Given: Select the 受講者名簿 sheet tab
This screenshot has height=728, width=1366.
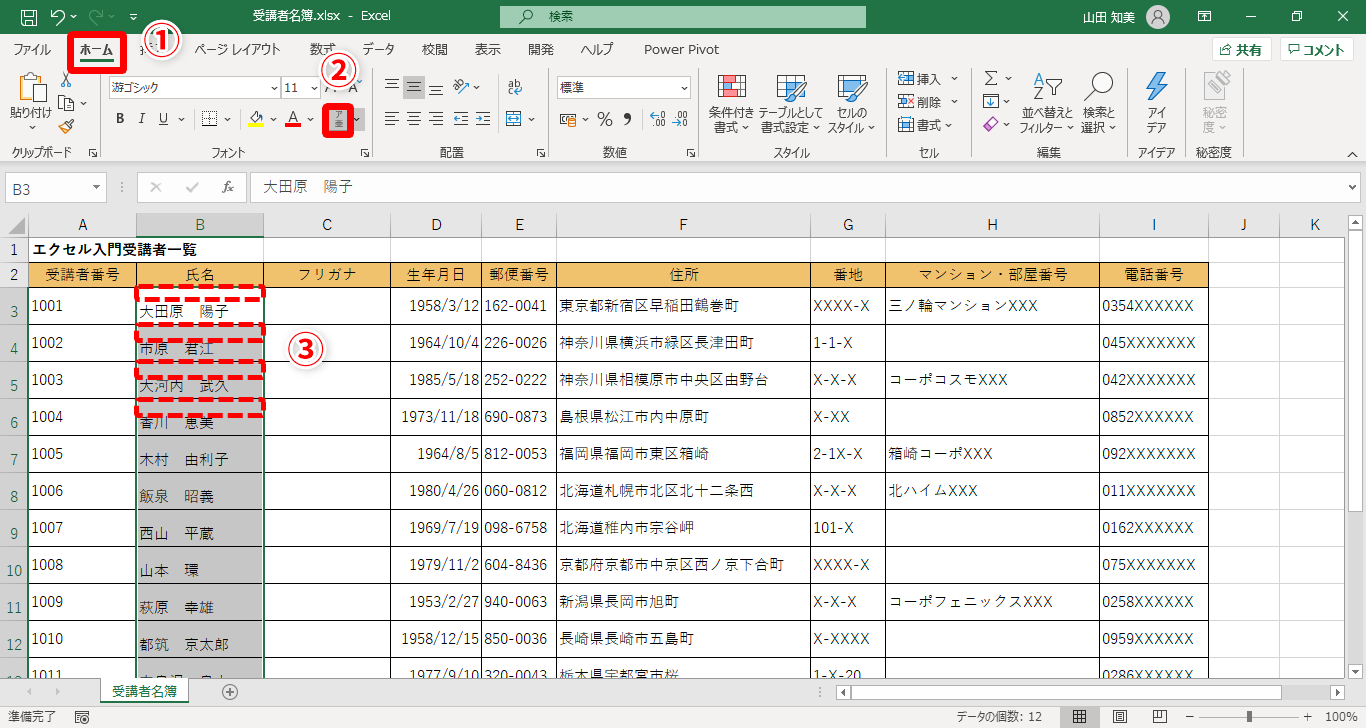Looking at the screenshot, I should pos(144,691).
